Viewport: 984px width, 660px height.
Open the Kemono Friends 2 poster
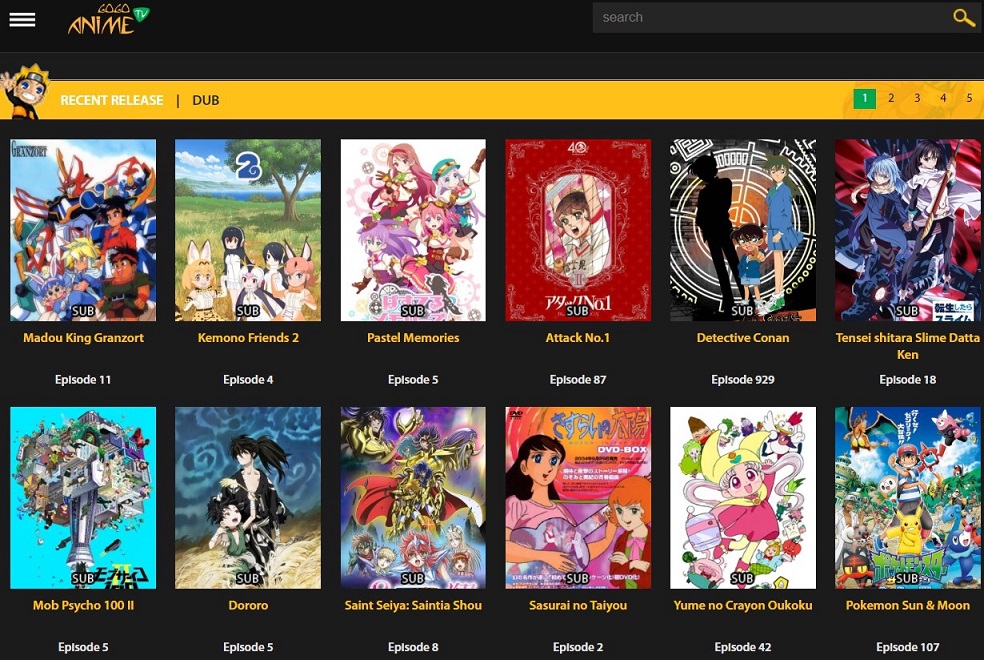coord(248,230)
